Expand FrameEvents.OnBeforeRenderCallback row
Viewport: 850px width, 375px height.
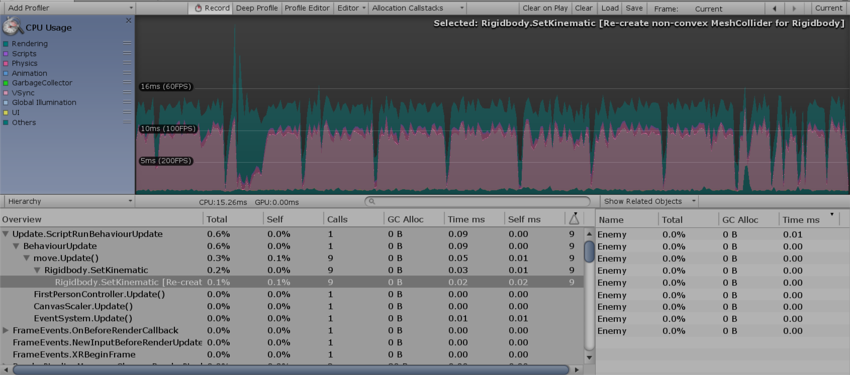click(5, 330)
